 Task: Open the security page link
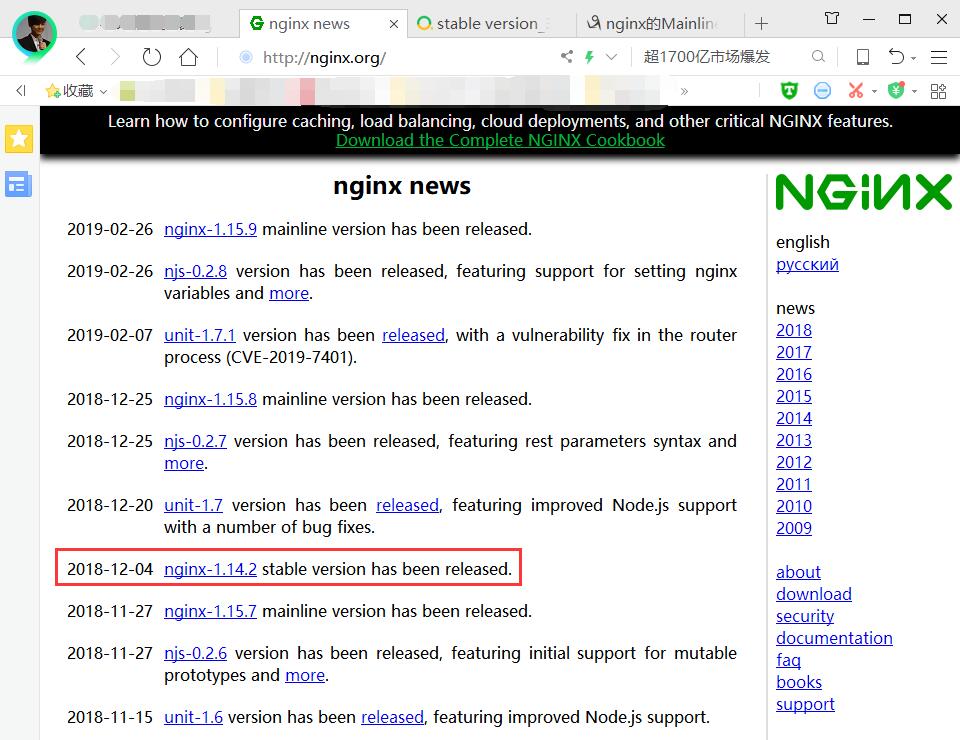point(804,617)
